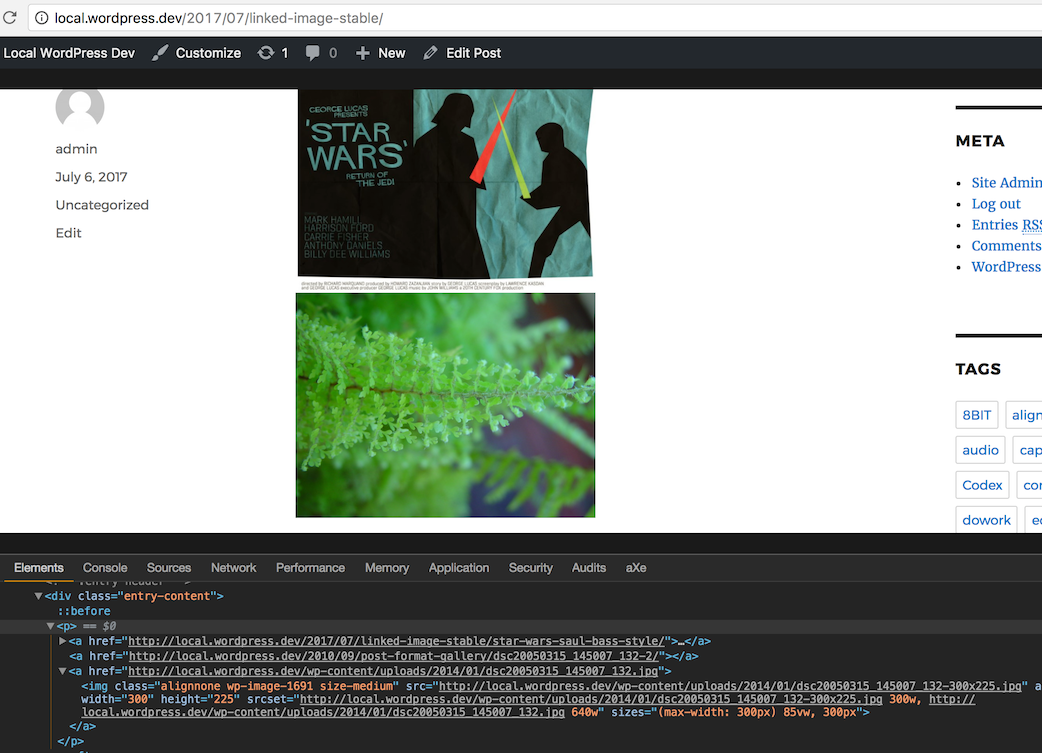Open the WordPress.org meta link

click(x=1006, y=267)
